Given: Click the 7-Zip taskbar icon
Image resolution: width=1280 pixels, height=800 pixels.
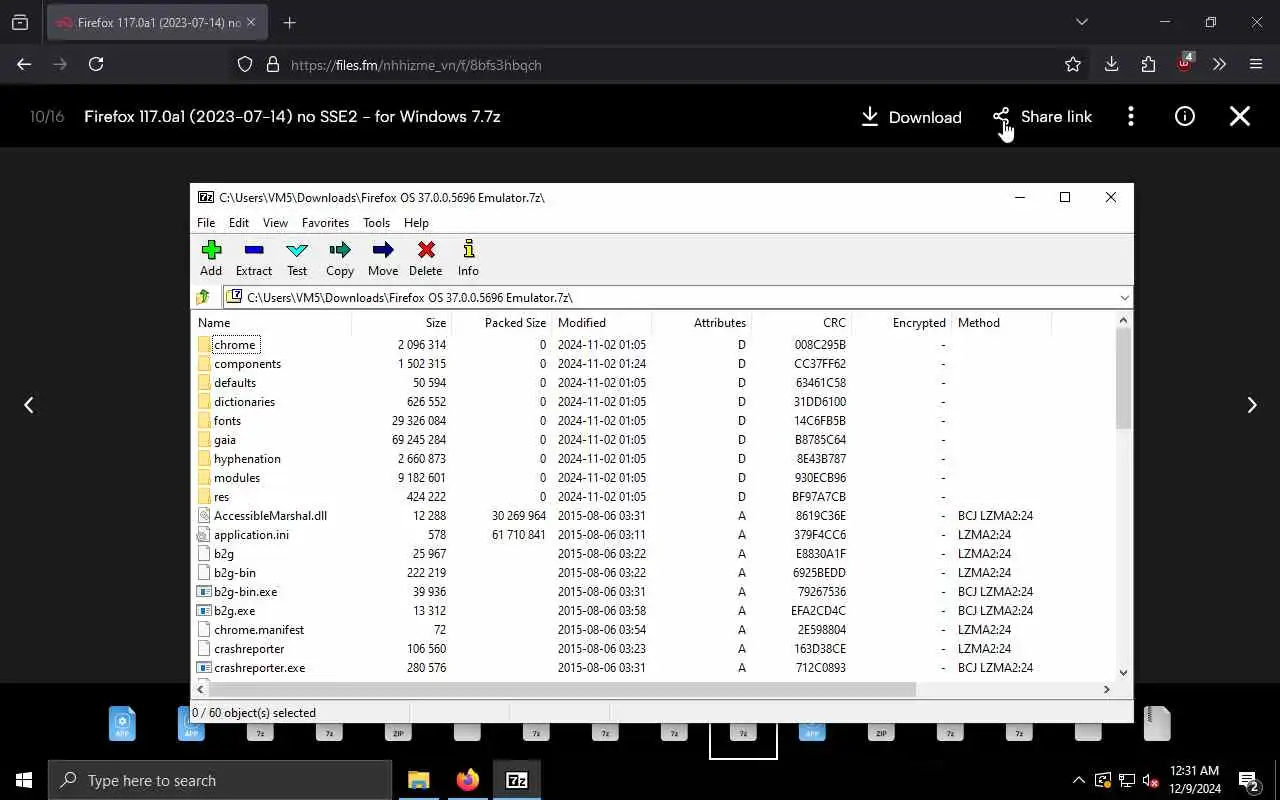Looking at the screenshot, I should 517,780.
